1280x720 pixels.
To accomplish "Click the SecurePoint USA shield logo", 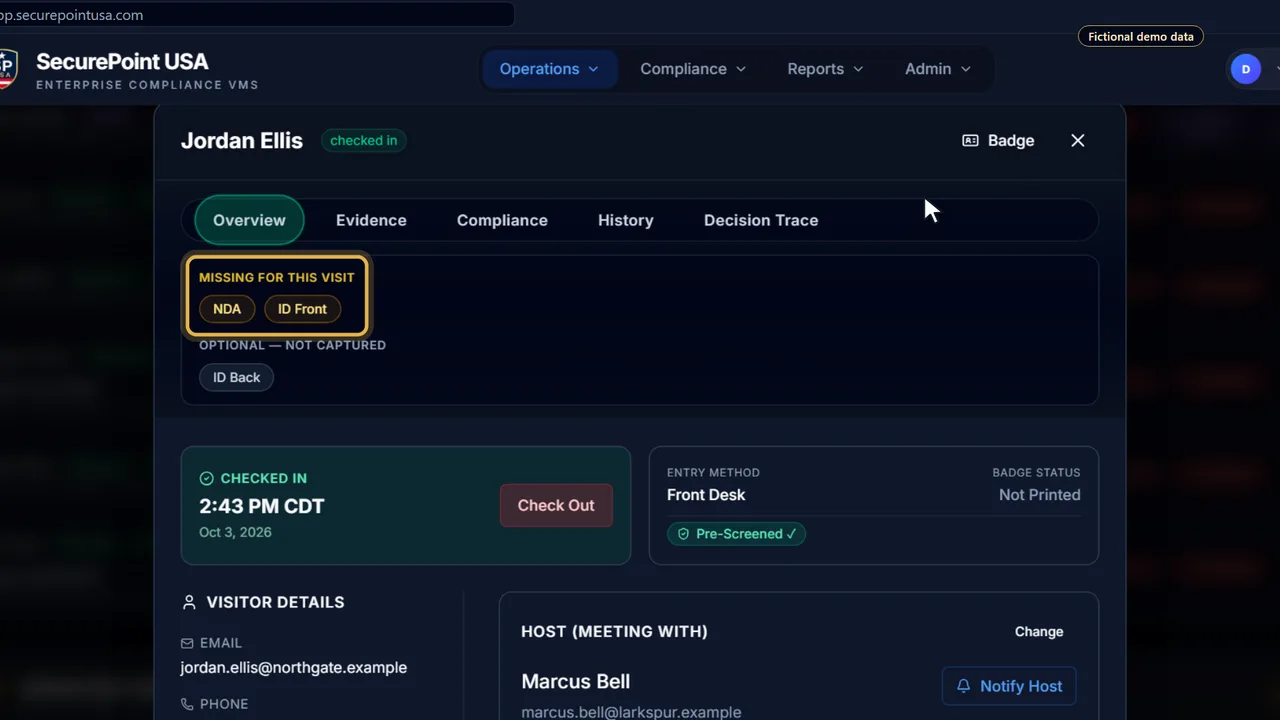I will click(x=7, y=69).
